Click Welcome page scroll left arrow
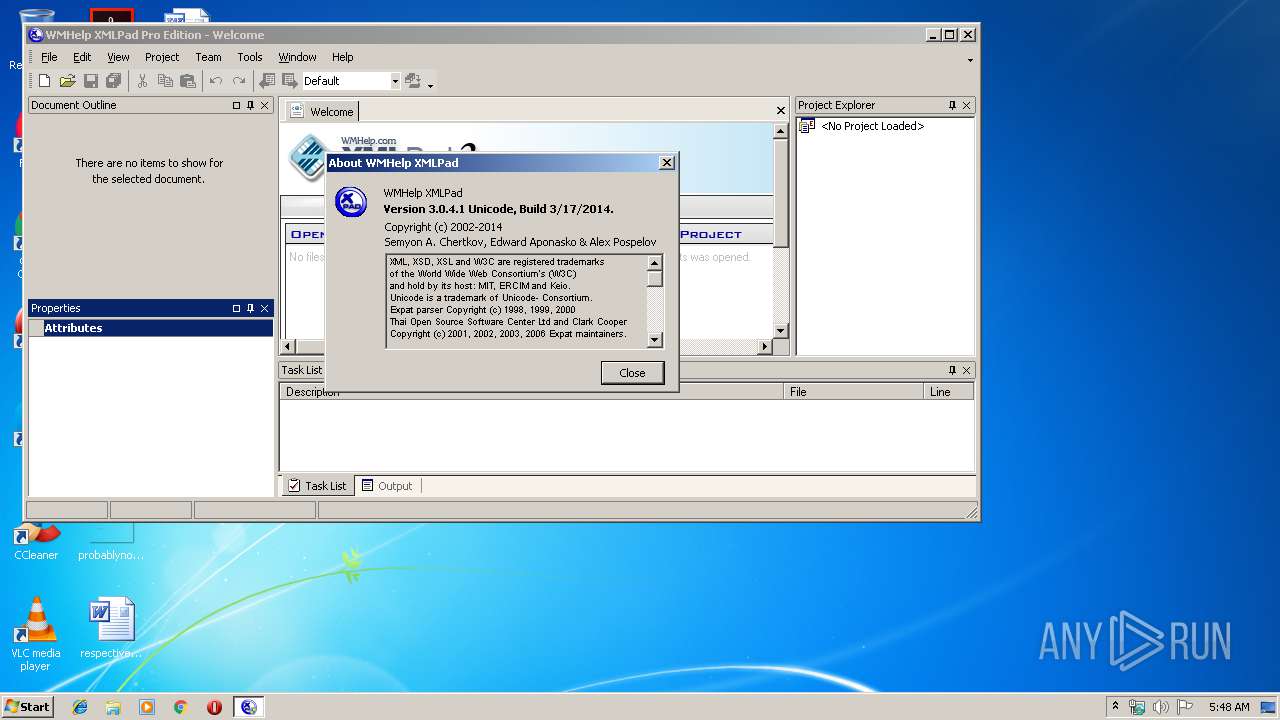The image size is (1280, 720). 288,347
